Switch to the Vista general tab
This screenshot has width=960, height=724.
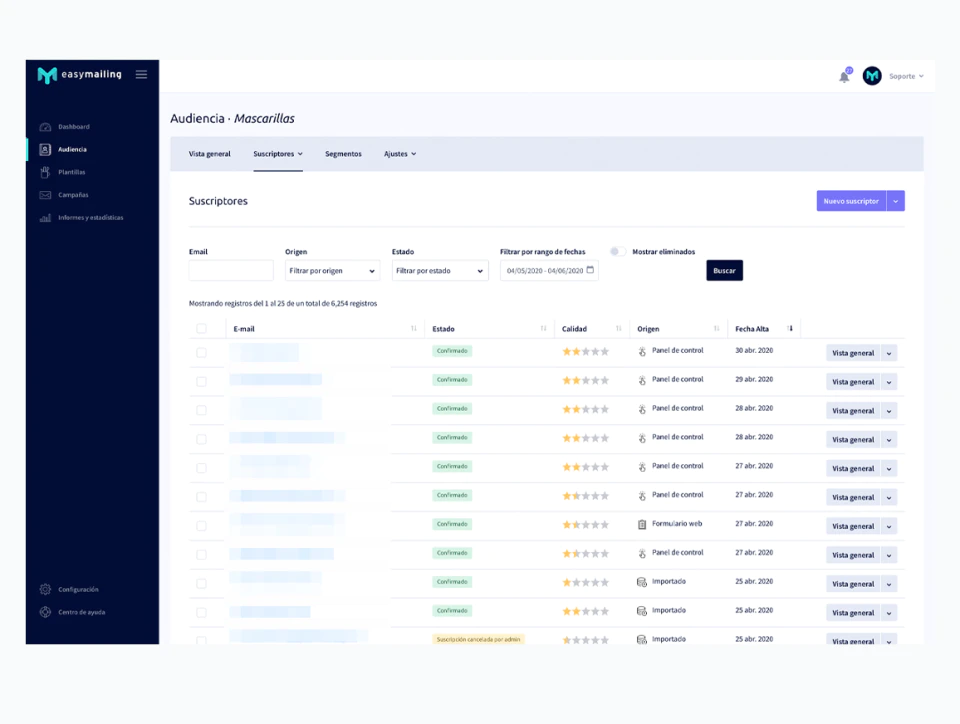(x=209, y=154)
